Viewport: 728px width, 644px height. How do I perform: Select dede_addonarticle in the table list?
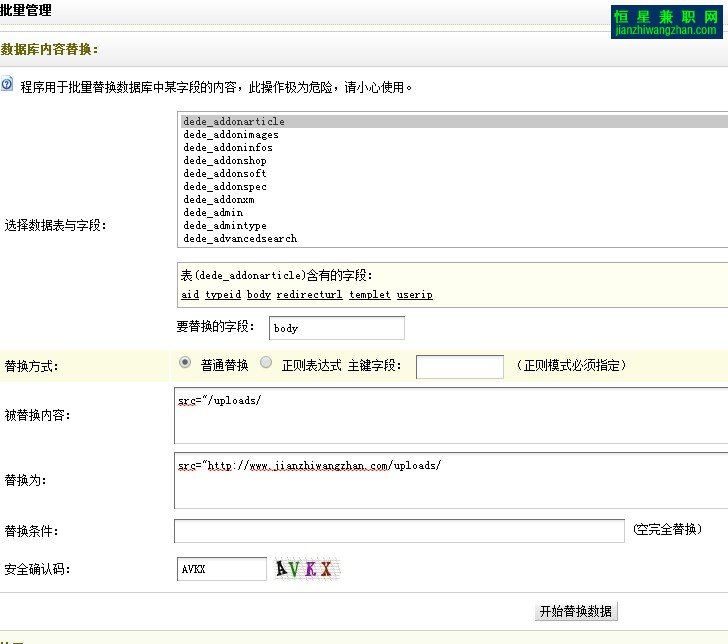[234, 122]
